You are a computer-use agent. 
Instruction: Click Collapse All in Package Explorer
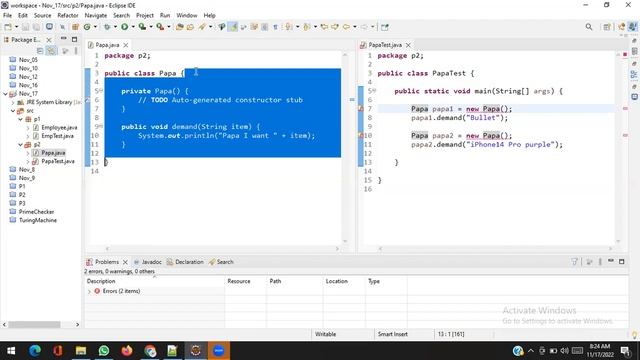pos(40,51)
